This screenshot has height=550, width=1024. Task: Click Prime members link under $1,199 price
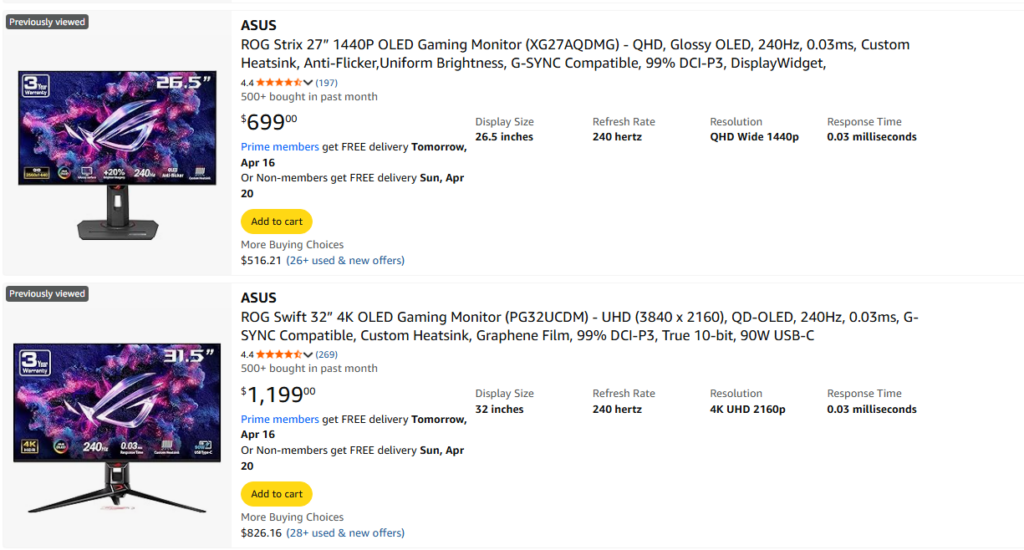click(280, 419)
